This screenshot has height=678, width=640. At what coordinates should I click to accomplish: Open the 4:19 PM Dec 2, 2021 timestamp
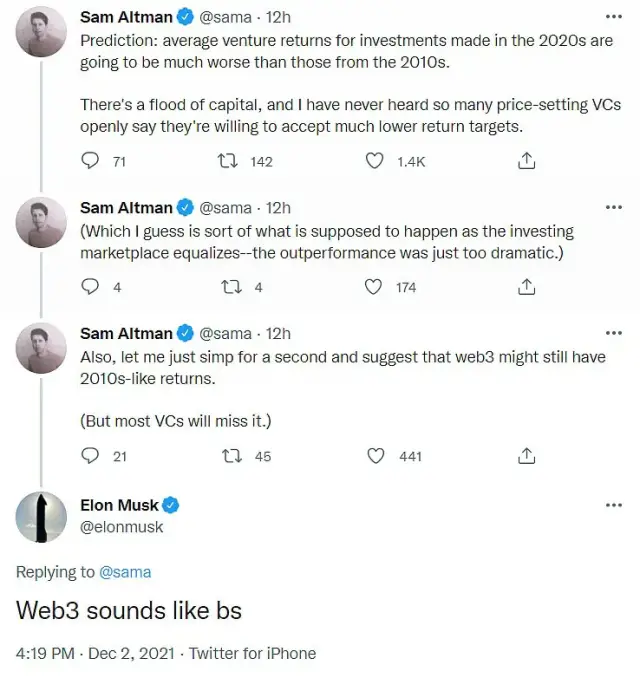point(94,653)
